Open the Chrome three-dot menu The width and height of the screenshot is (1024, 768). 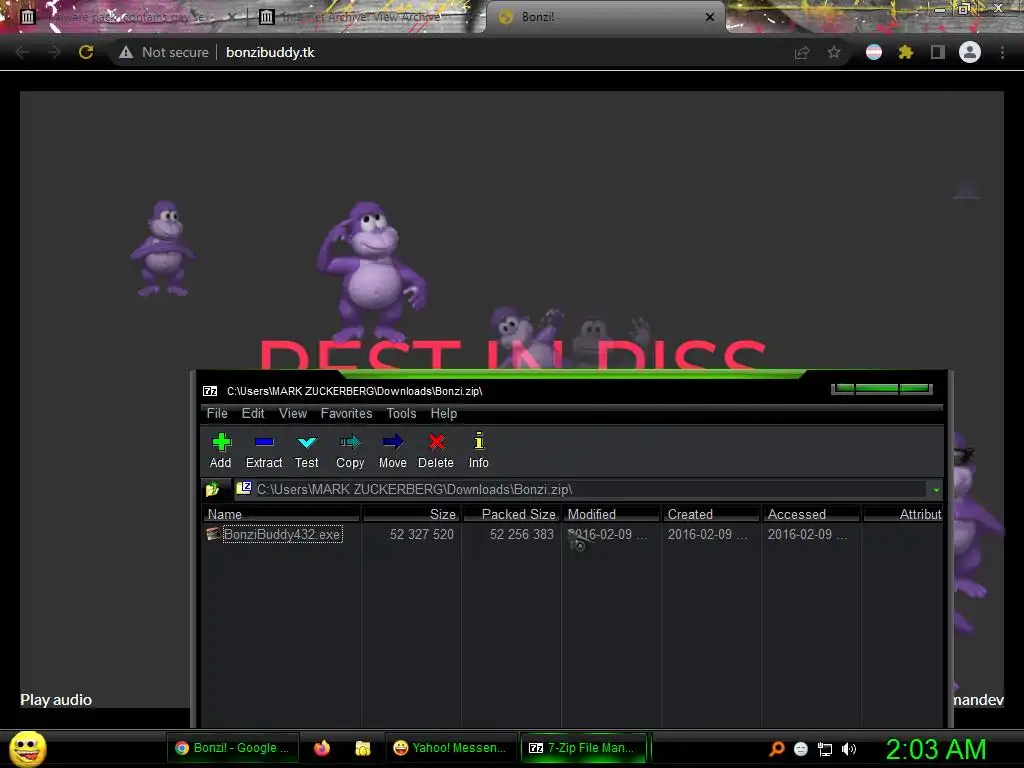coord(1002,52)
